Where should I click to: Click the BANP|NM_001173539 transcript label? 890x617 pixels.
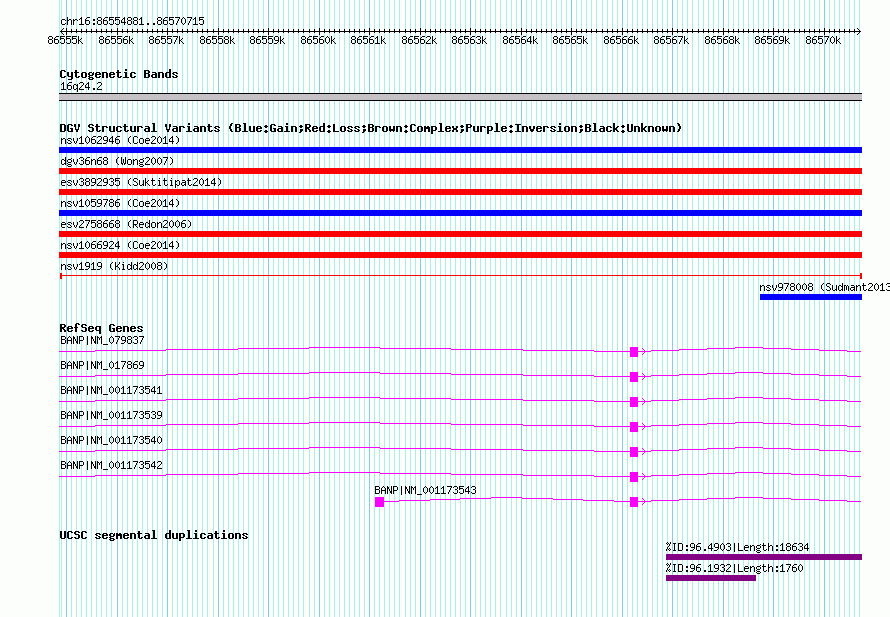point(111,415)
